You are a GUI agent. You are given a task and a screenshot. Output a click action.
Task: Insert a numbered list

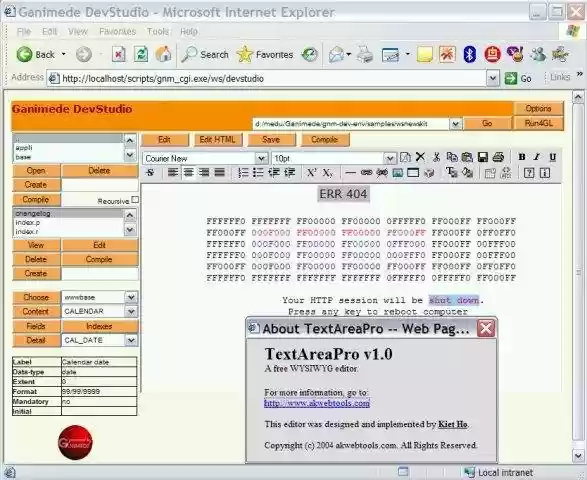(x=243, y=173)
